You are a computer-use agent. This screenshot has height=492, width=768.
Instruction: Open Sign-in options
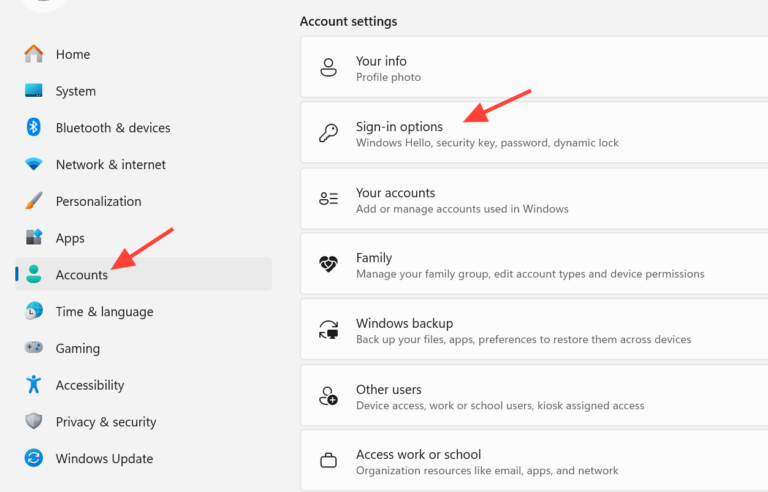pos(534,133)
